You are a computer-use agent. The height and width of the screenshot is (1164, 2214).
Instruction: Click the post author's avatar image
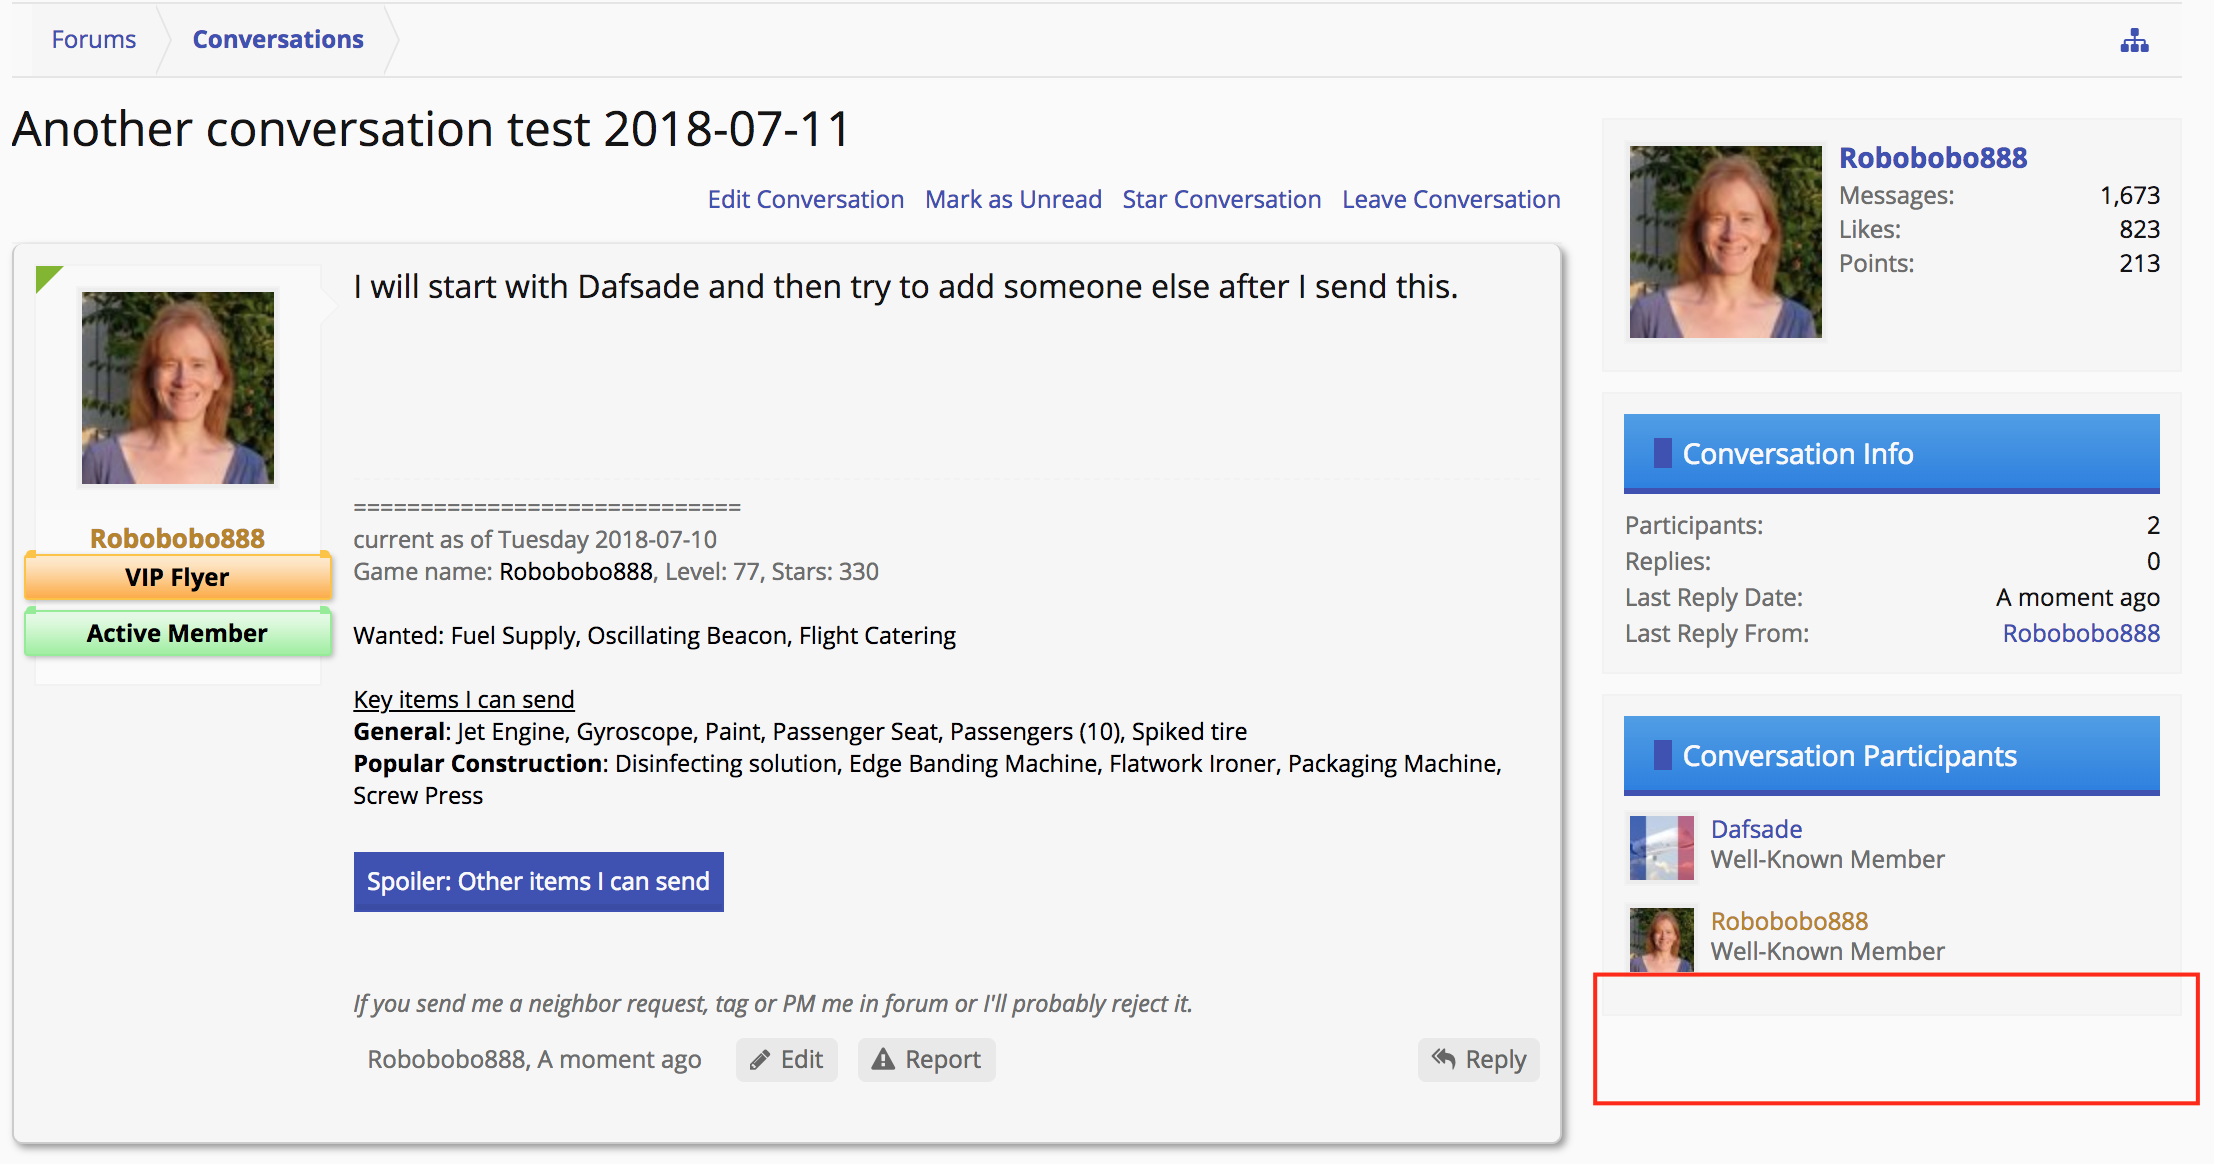tap(178, 388)
